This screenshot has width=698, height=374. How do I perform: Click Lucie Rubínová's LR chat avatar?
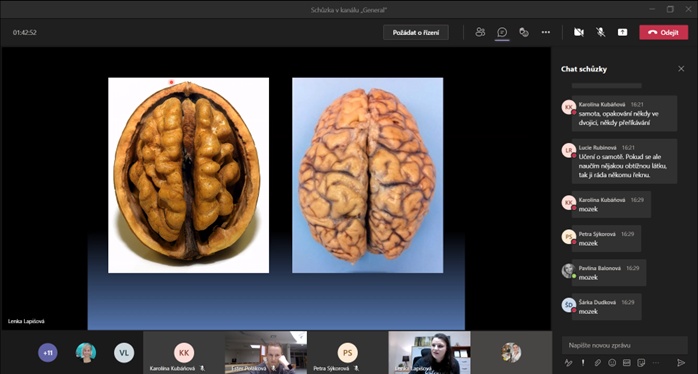coord(568,150)
